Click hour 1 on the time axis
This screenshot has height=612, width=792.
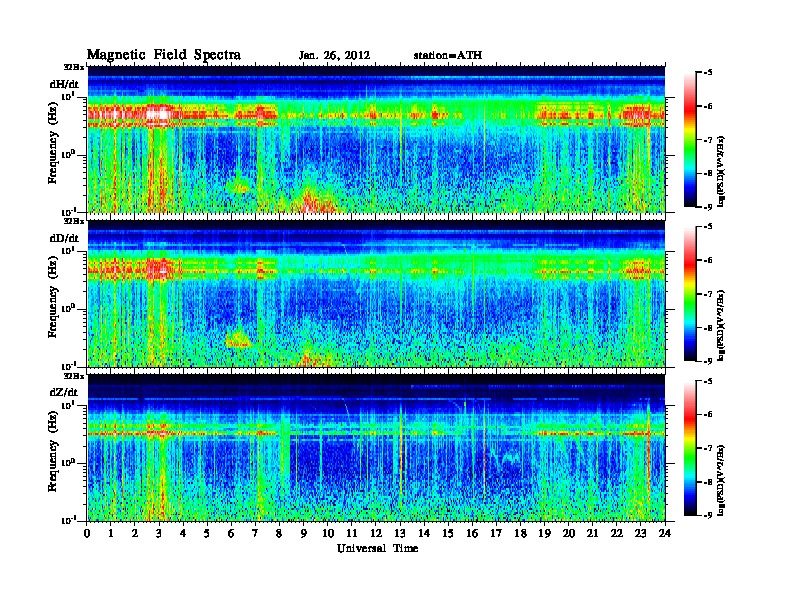(x=111, y=534)
